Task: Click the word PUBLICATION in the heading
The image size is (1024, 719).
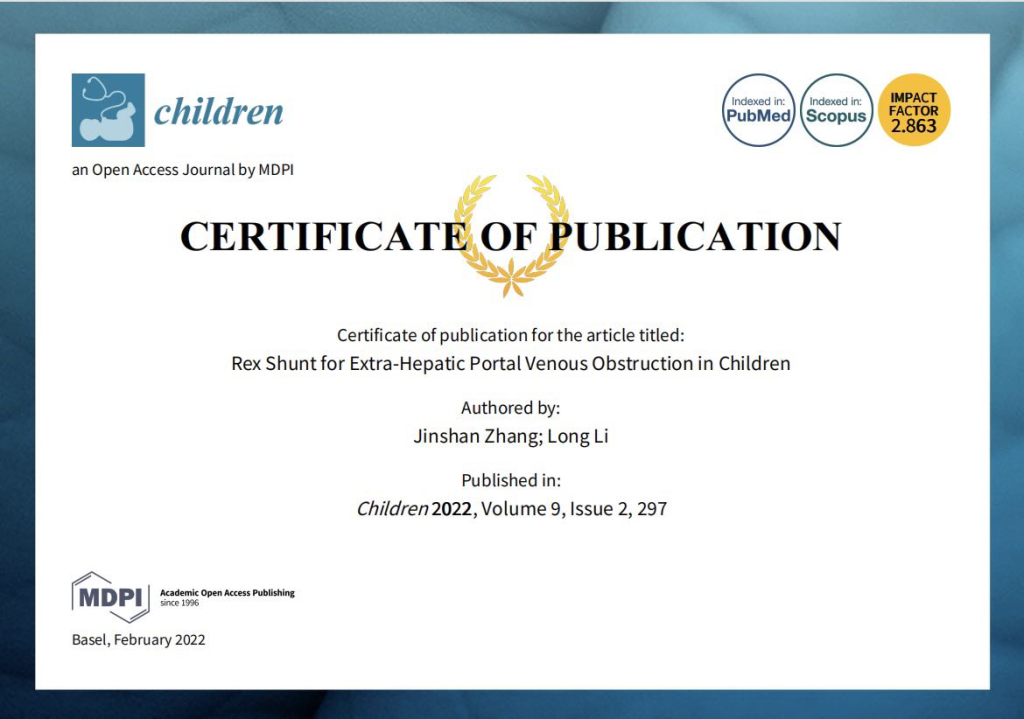Action: coord(696,236)
